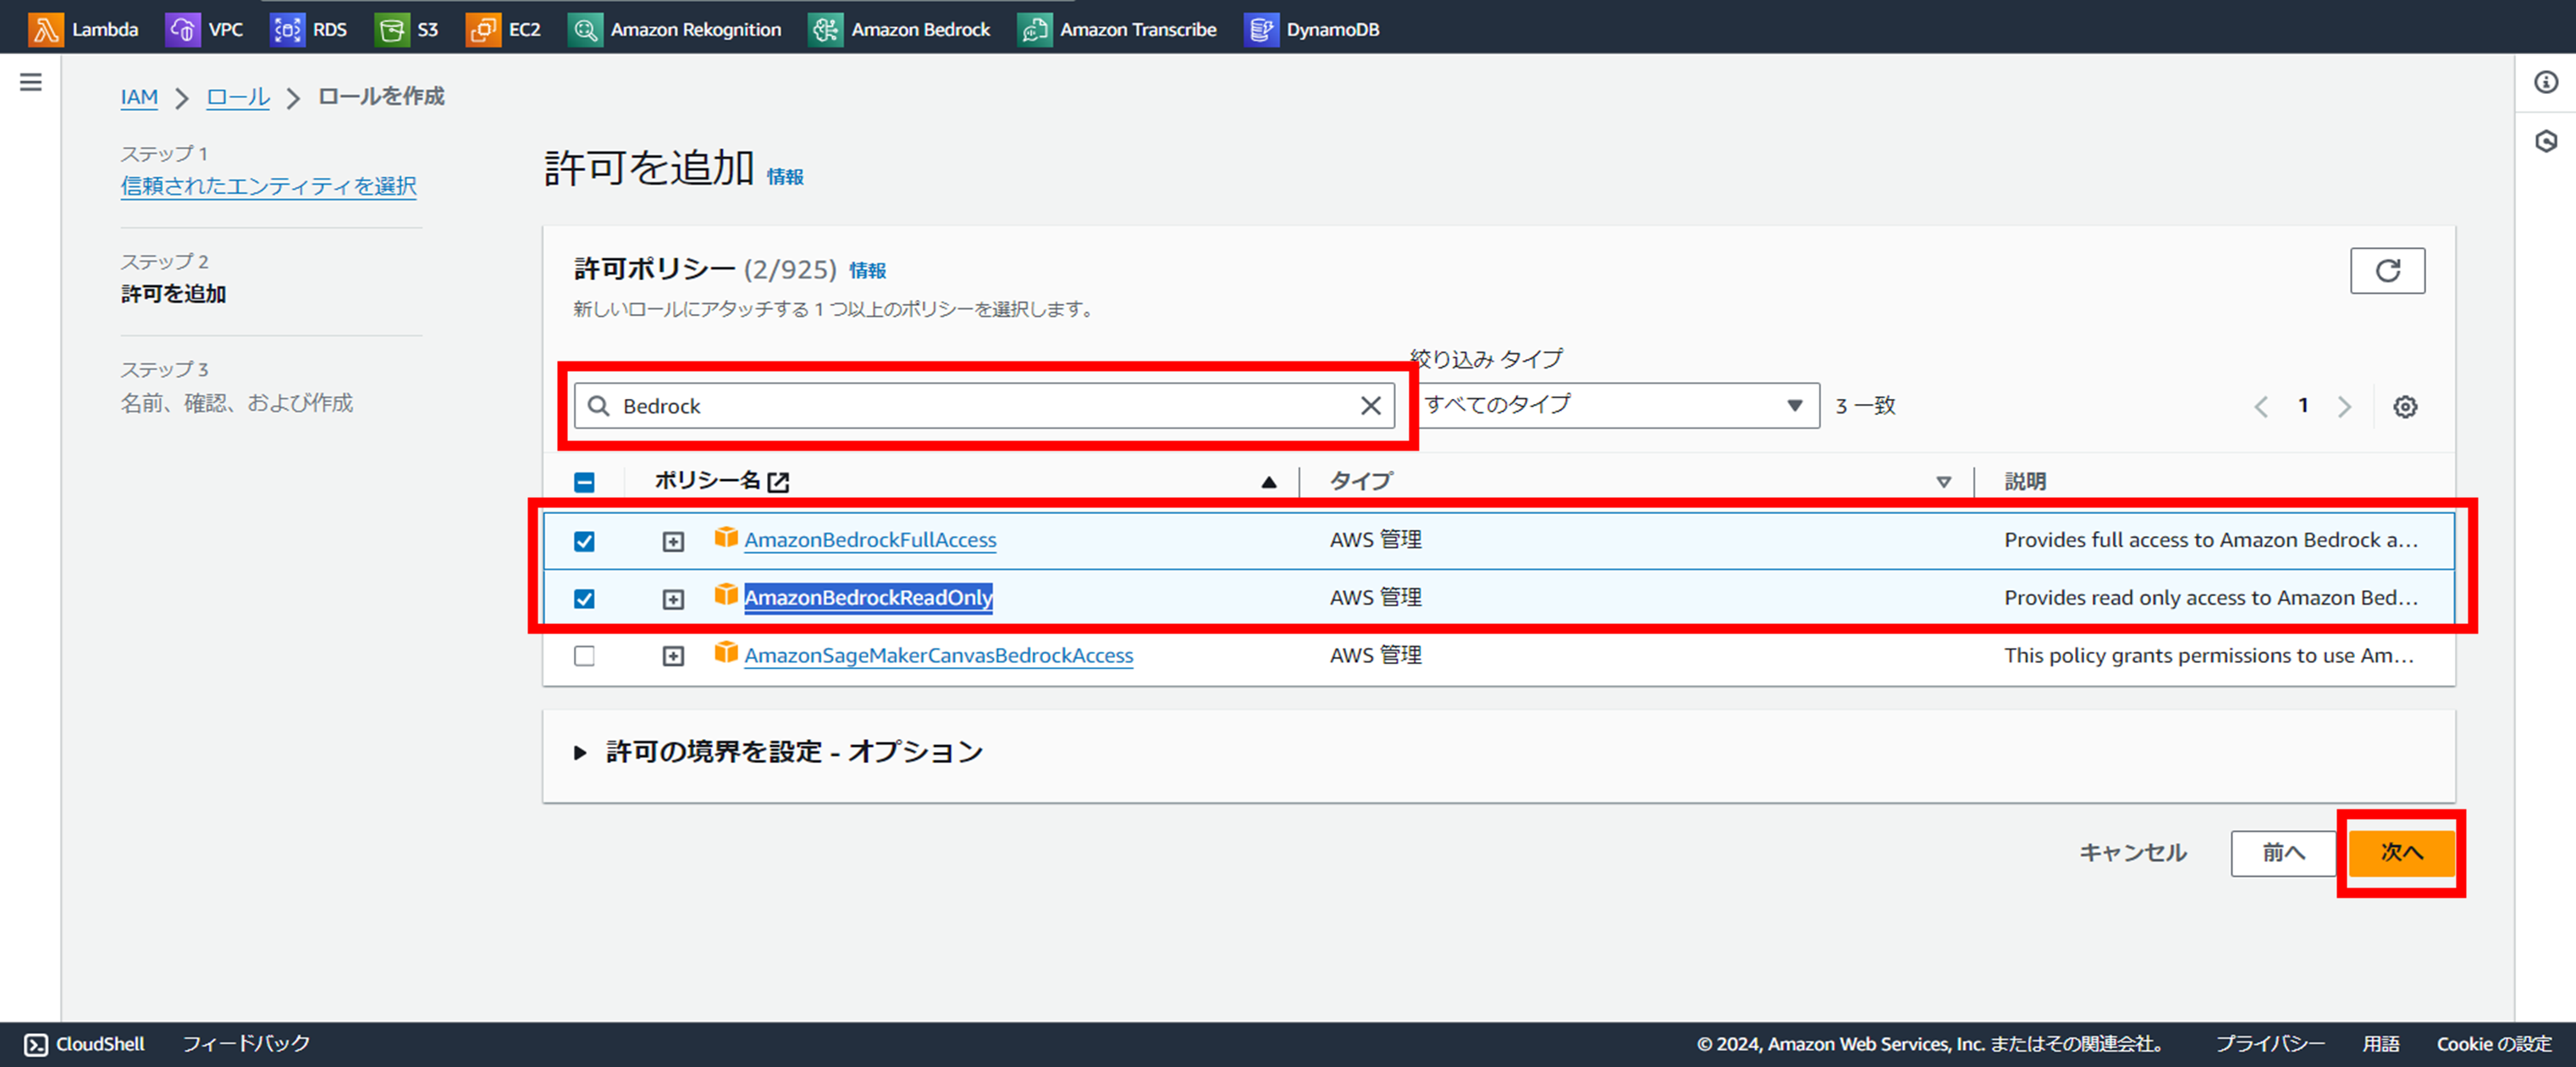Expand AmazonBedrockFullAccess policy details

(673, 541)
